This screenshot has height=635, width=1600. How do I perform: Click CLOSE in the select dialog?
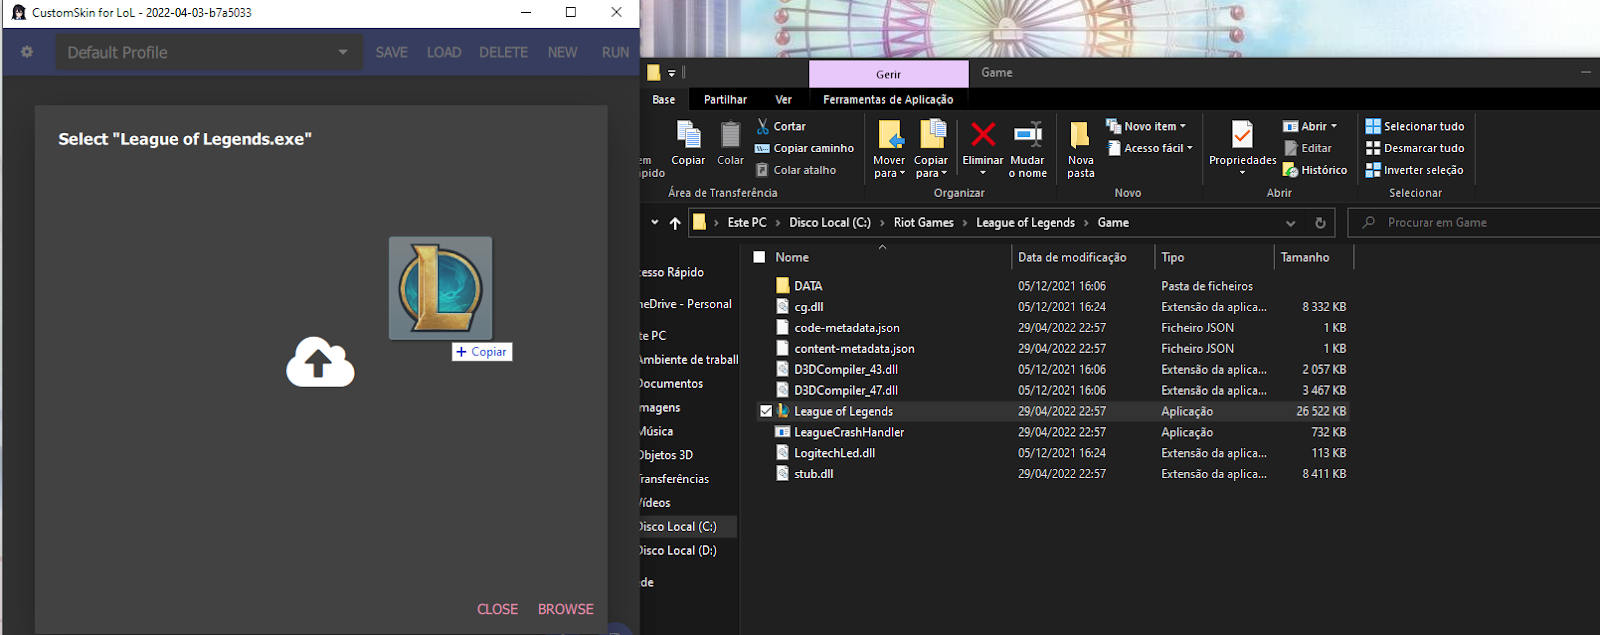point(497,609)
